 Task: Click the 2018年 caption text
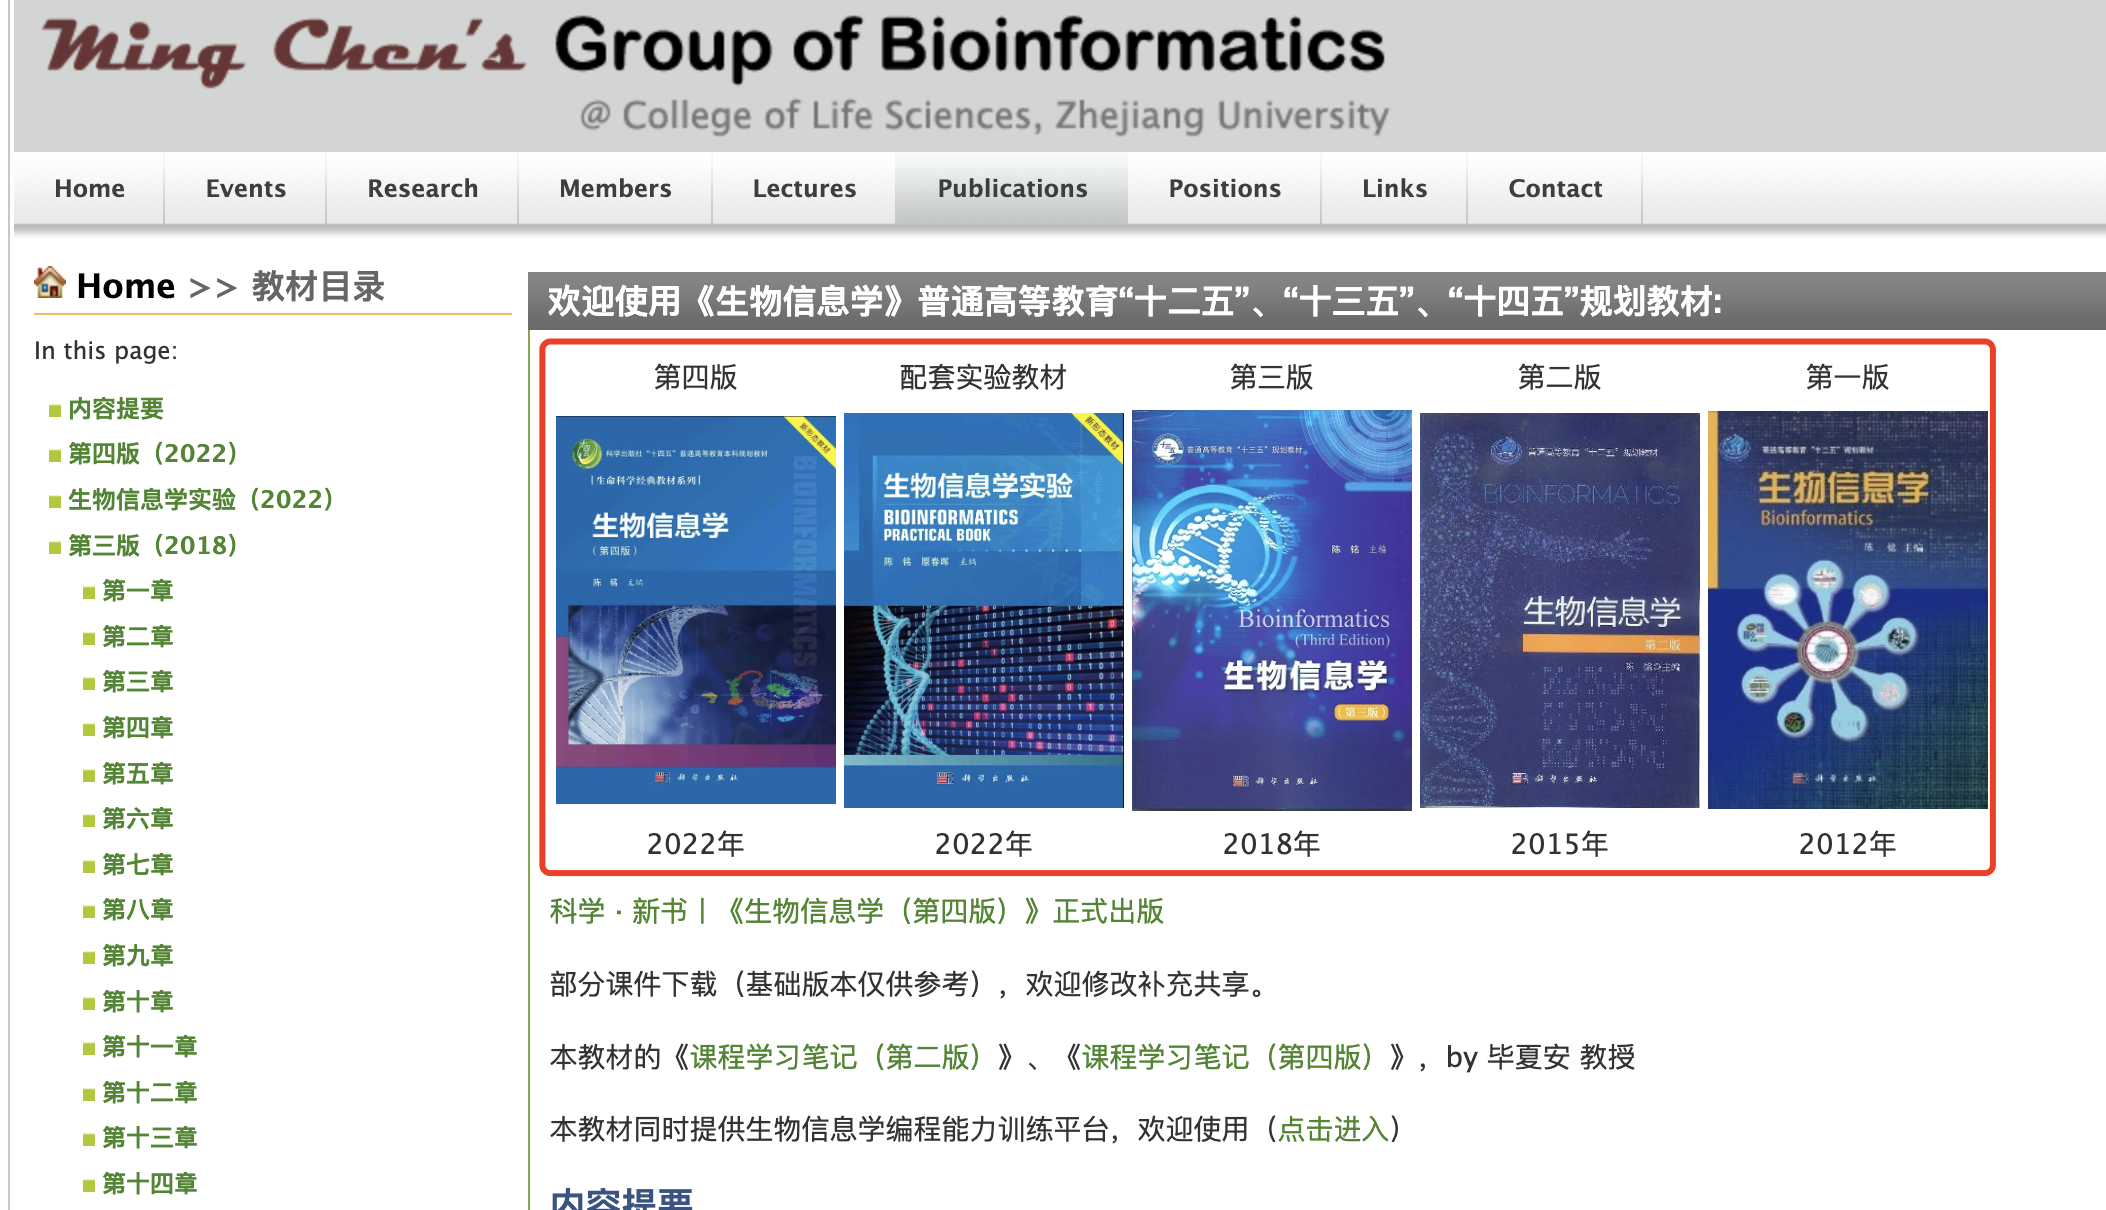[1272, 844]
